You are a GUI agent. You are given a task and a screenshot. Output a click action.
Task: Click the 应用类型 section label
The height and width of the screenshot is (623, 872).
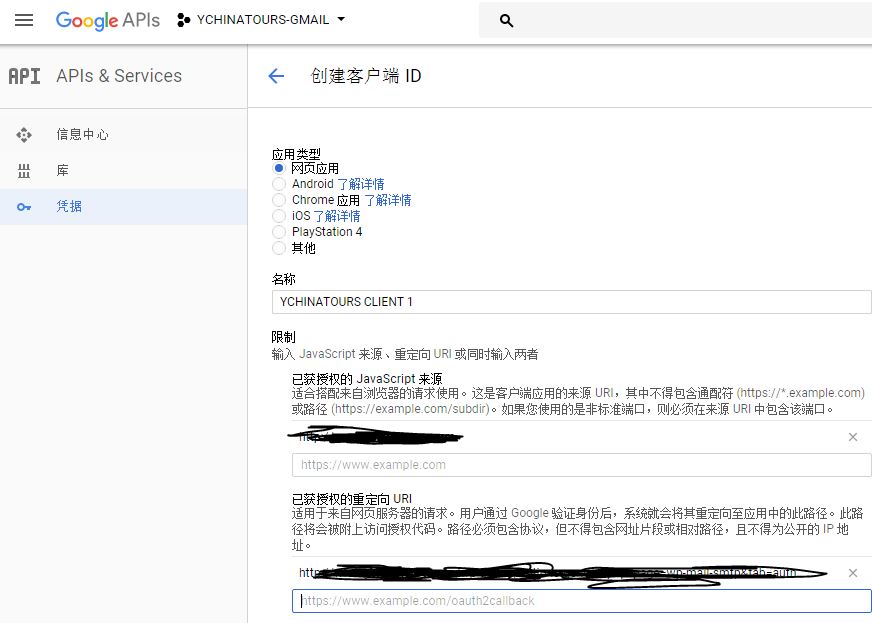click(296, 154)
